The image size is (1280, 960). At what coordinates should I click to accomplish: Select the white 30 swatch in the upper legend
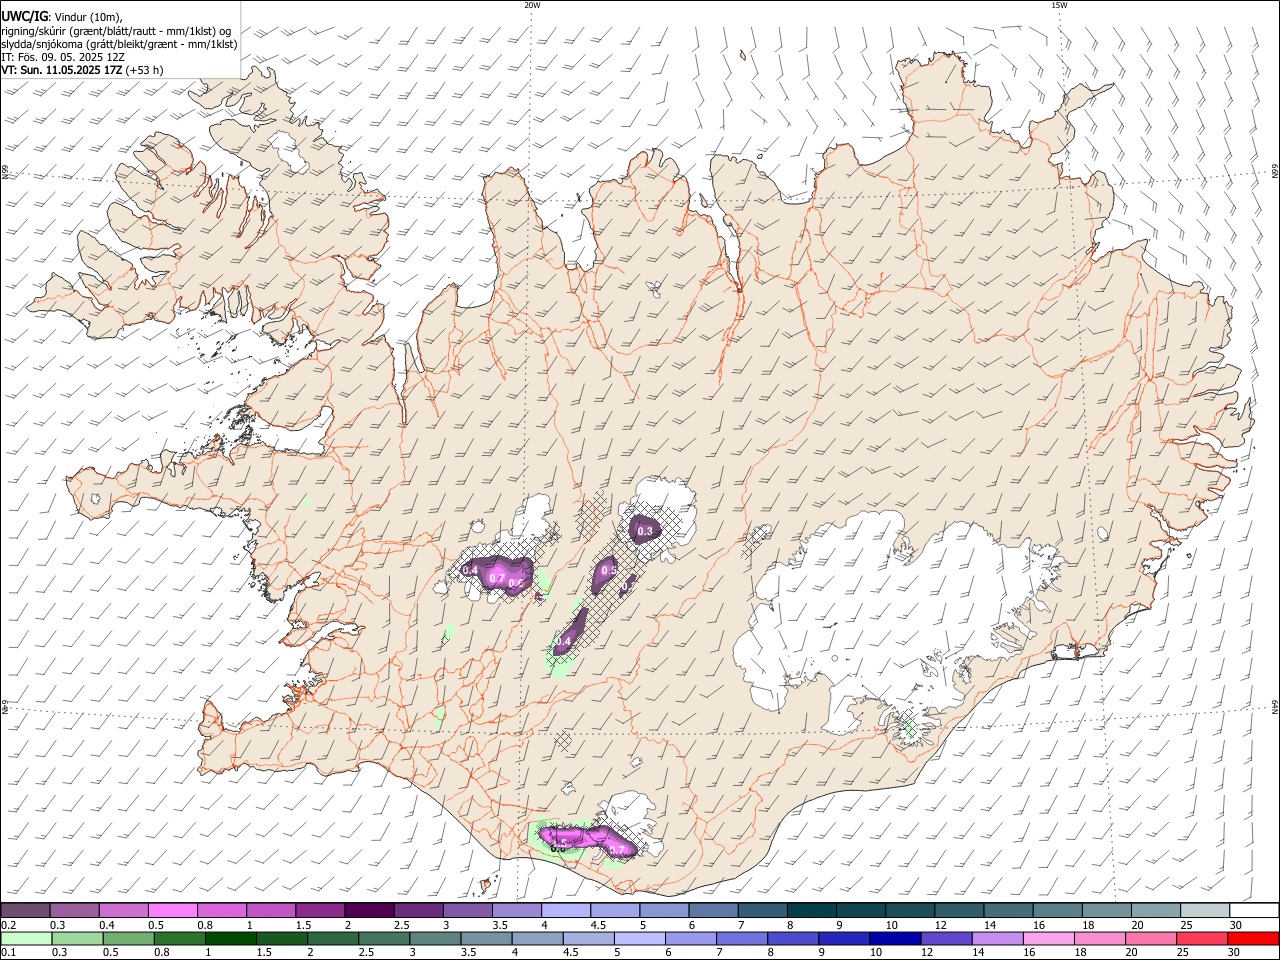[x=1254, y=910]
